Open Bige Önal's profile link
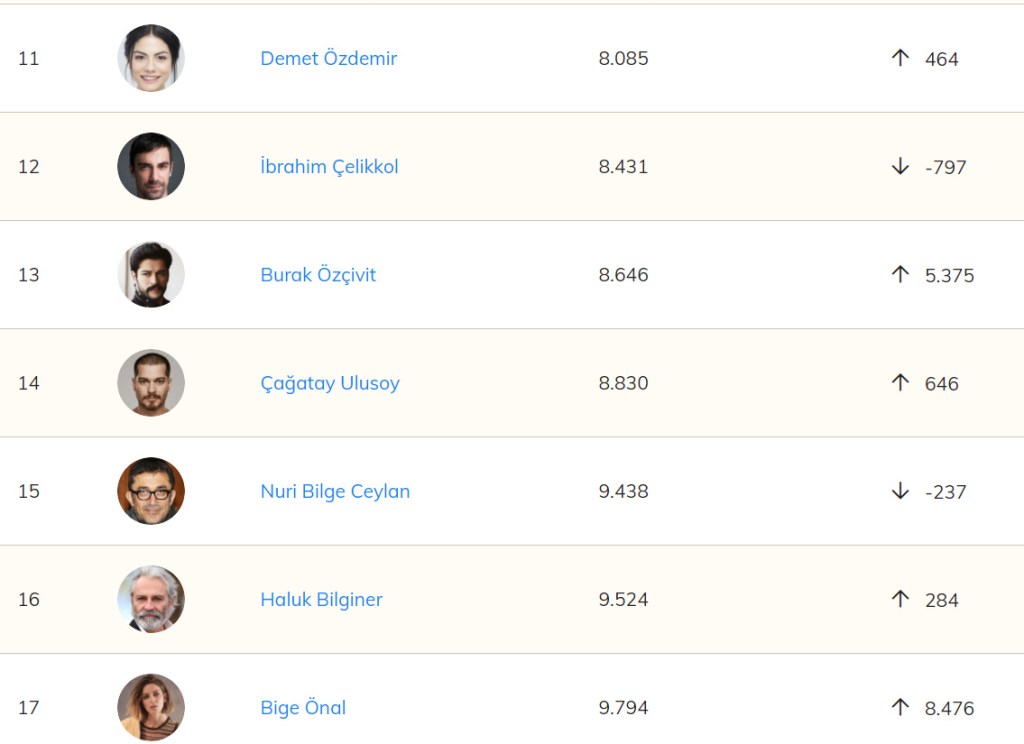 coord(303,708)
